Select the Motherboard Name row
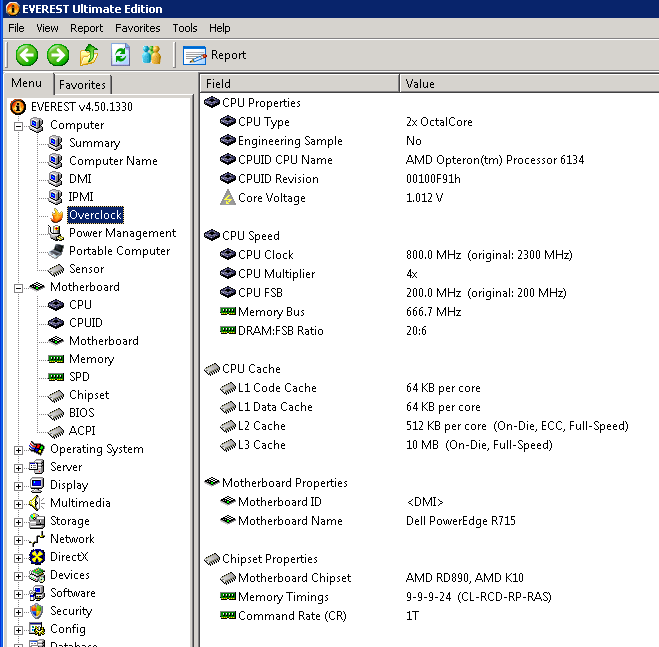Screen dimensions: 659x647 pyautogui.click(x=430, y=521)
